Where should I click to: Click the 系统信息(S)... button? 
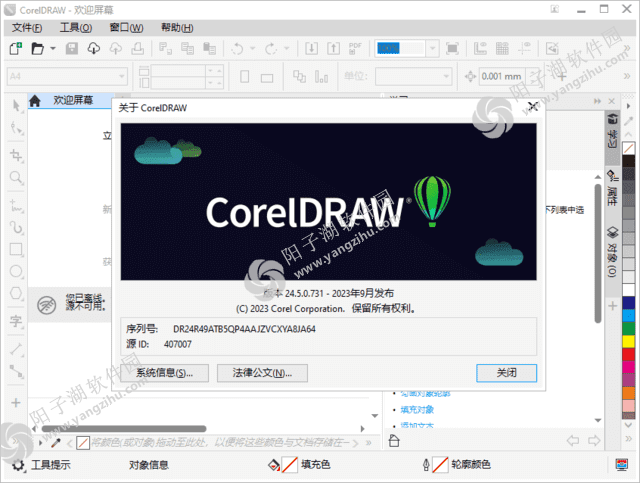coord(165,373)
